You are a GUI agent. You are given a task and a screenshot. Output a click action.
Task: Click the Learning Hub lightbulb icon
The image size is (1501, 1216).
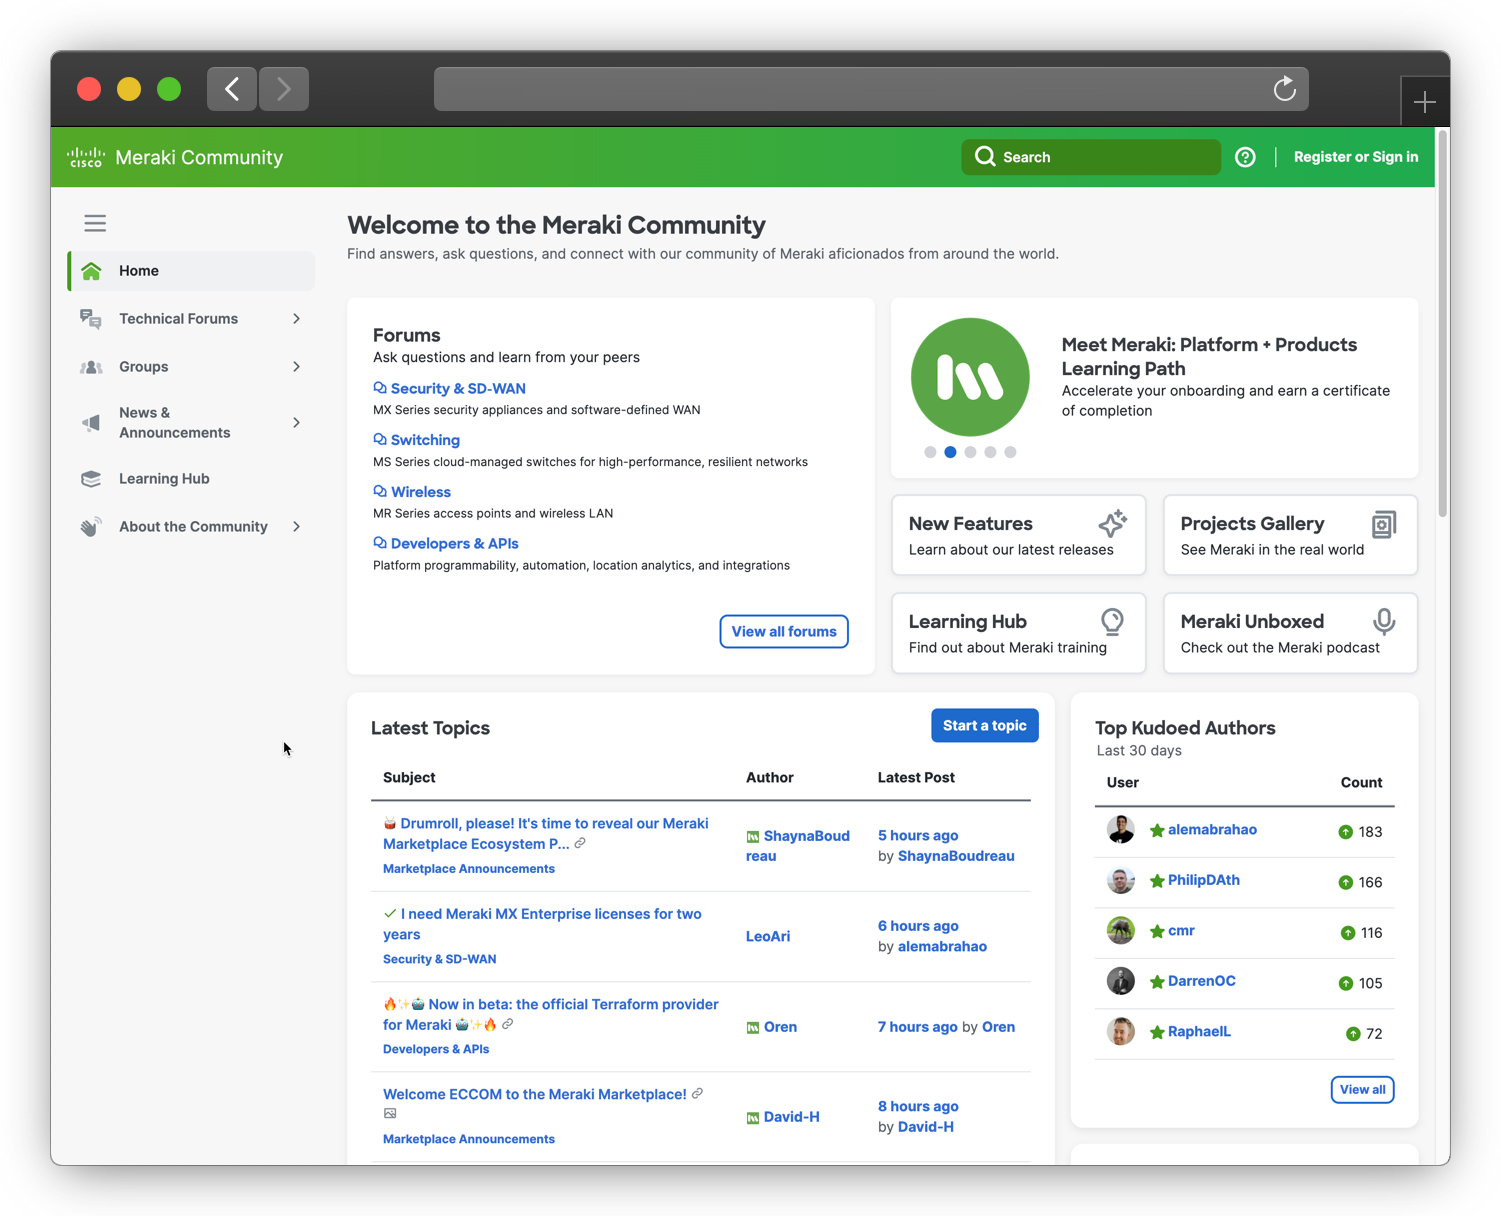pos(1112,621)
